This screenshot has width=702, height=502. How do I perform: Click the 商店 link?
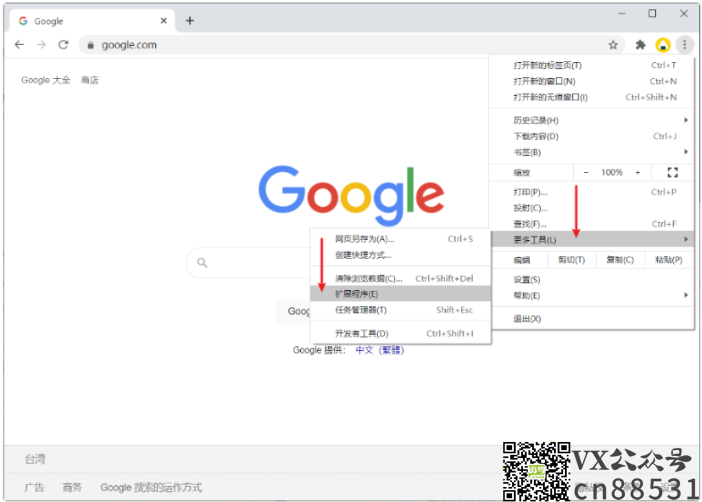click(x=90, y=80)
